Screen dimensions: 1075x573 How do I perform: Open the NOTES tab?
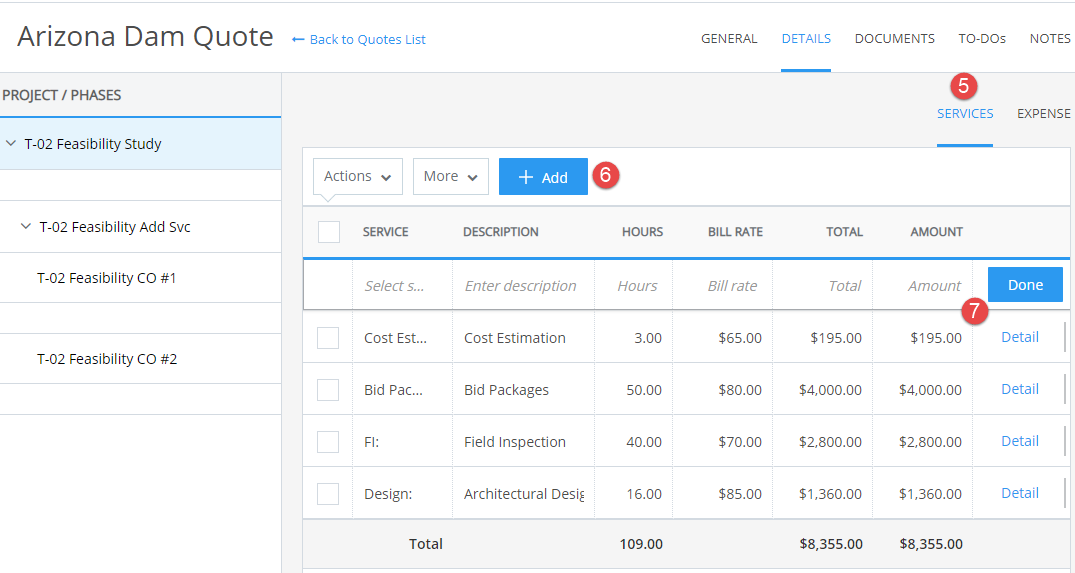click(1050, 39)
